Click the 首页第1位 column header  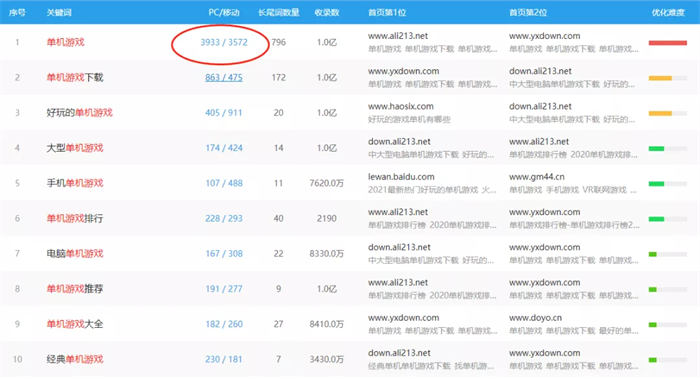[387, 12]
